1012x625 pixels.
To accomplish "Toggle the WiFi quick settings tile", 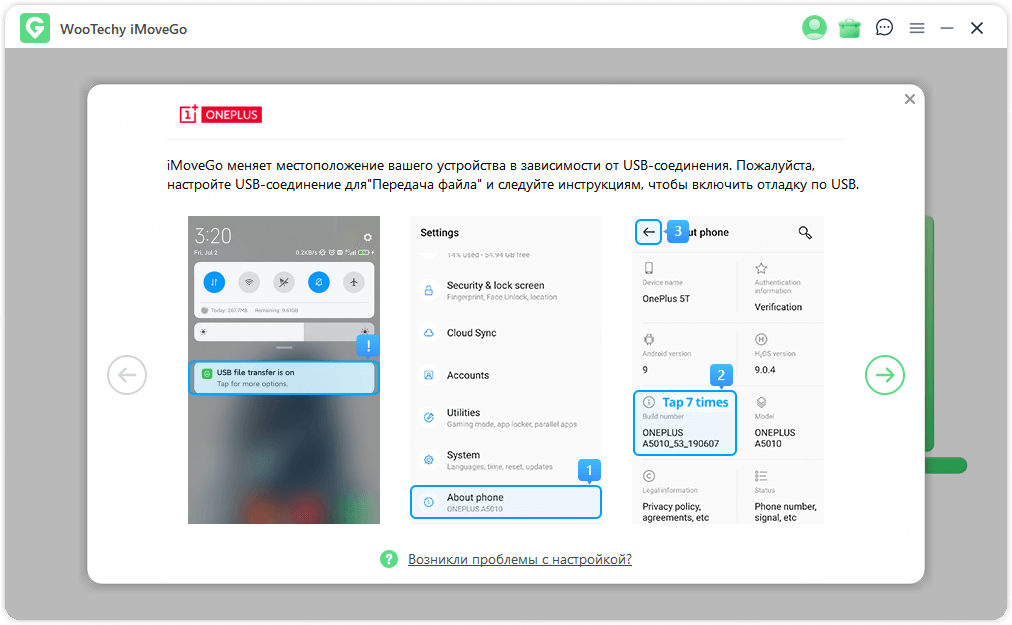I will (249, 283).
